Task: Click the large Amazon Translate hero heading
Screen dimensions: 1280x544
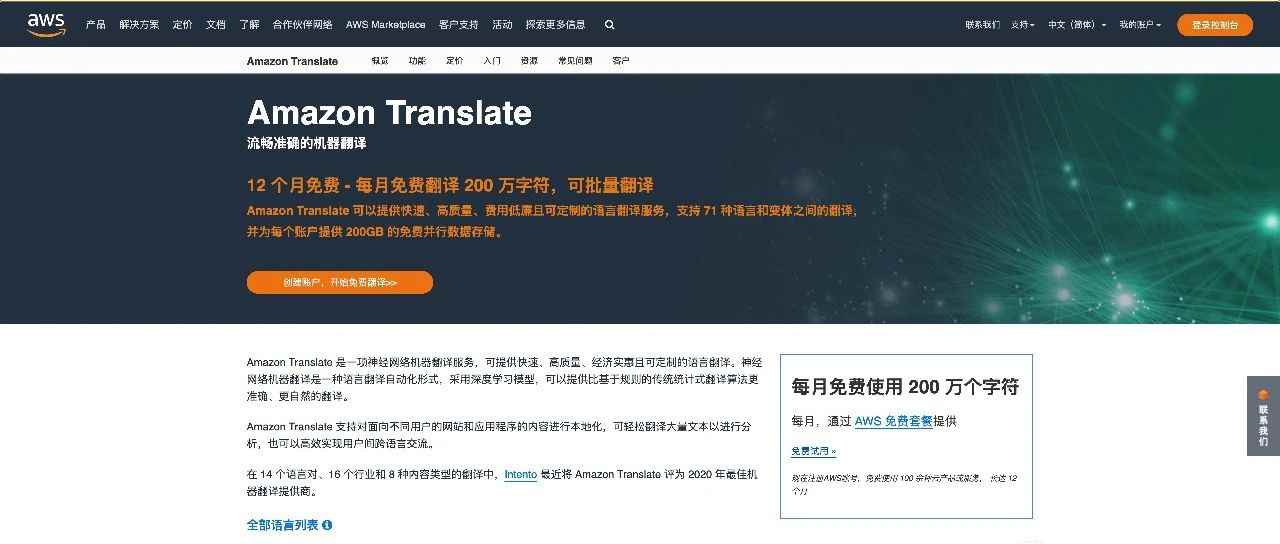Action: 389,112
